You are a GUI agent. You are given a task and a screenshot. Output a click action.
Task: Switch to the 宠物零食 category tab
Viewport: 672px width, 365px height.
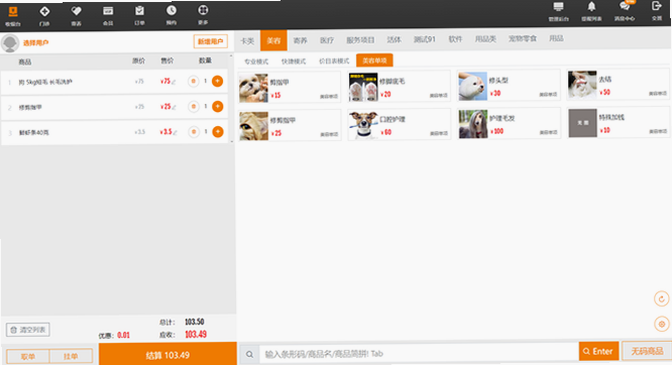pyautogui.click(x=522, y=39)
